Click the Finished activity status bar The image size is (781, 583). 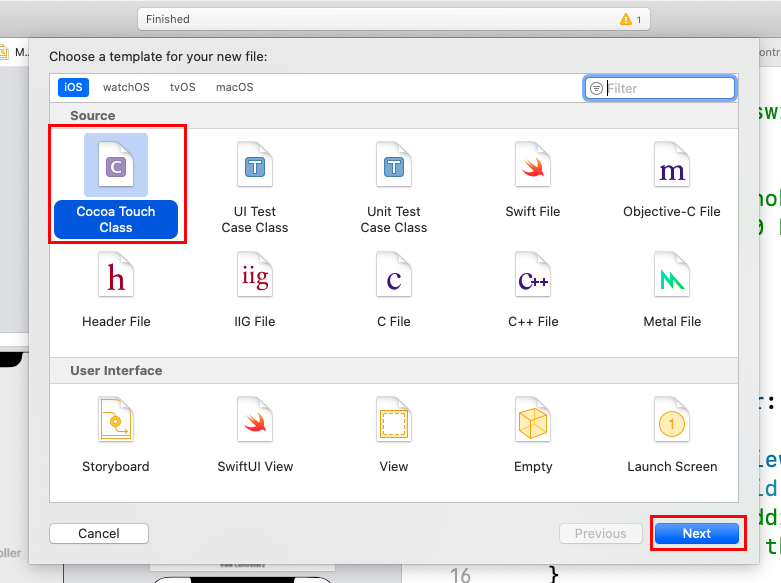[x=393, y=19]
